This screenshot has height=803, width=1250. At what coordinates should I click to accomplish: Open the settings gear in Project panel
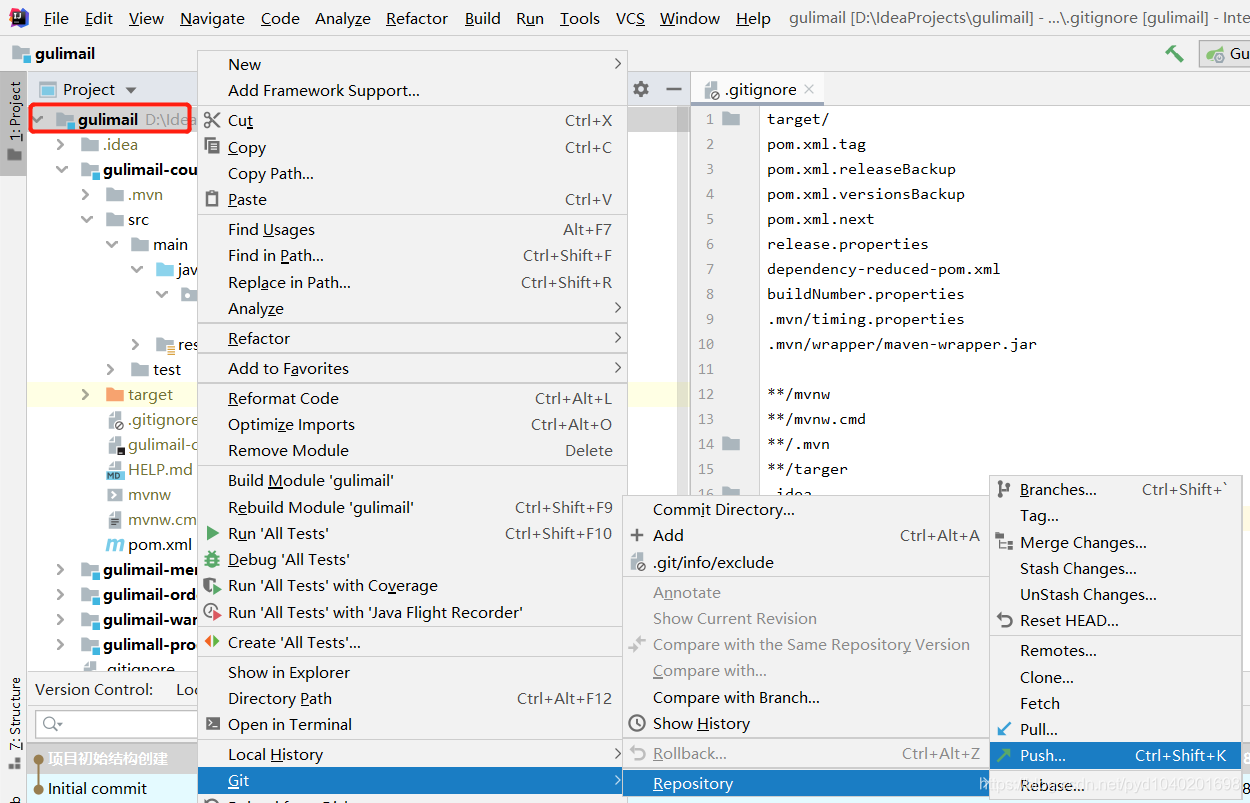pyautogui.click(x=641, y=89)
